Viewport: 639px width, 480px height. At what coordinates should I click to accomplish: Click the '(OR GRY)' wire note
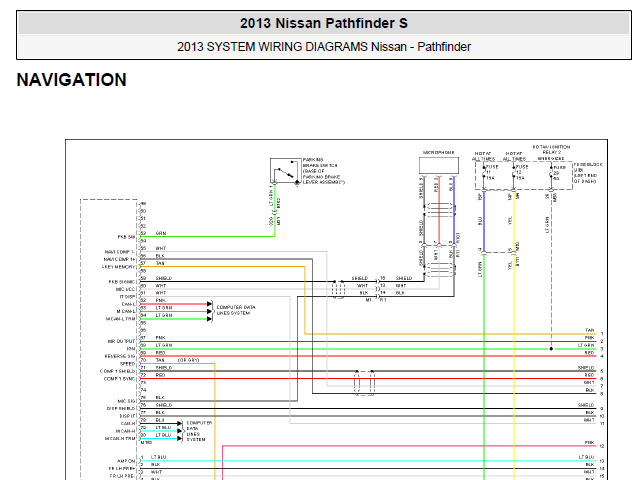(188, 360)
